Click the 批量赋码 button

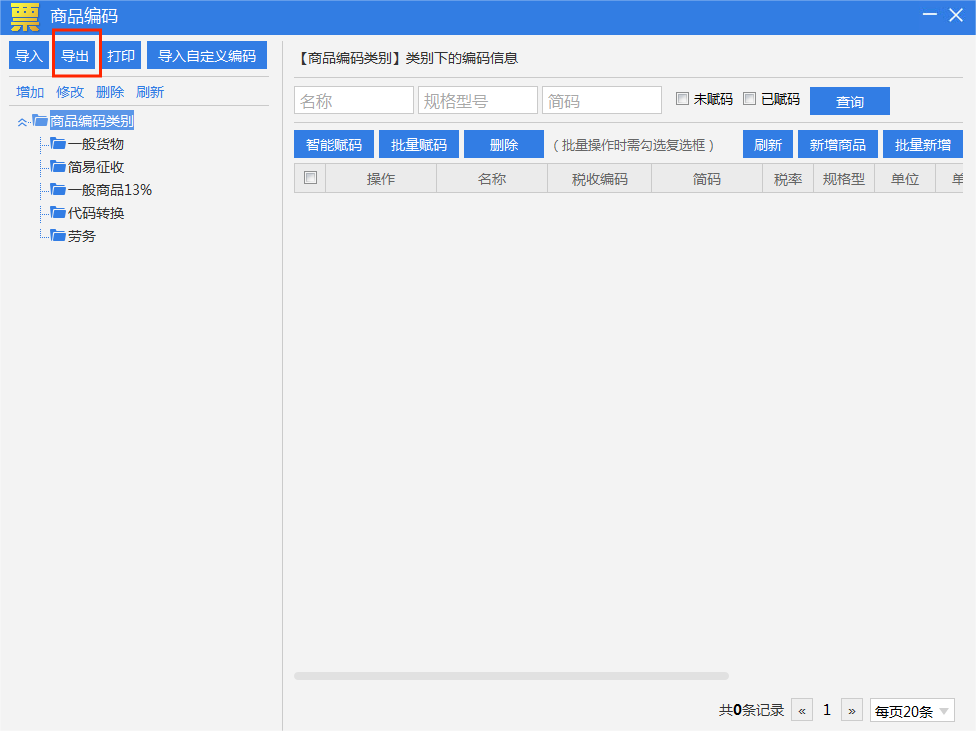[x=419, y=144]
